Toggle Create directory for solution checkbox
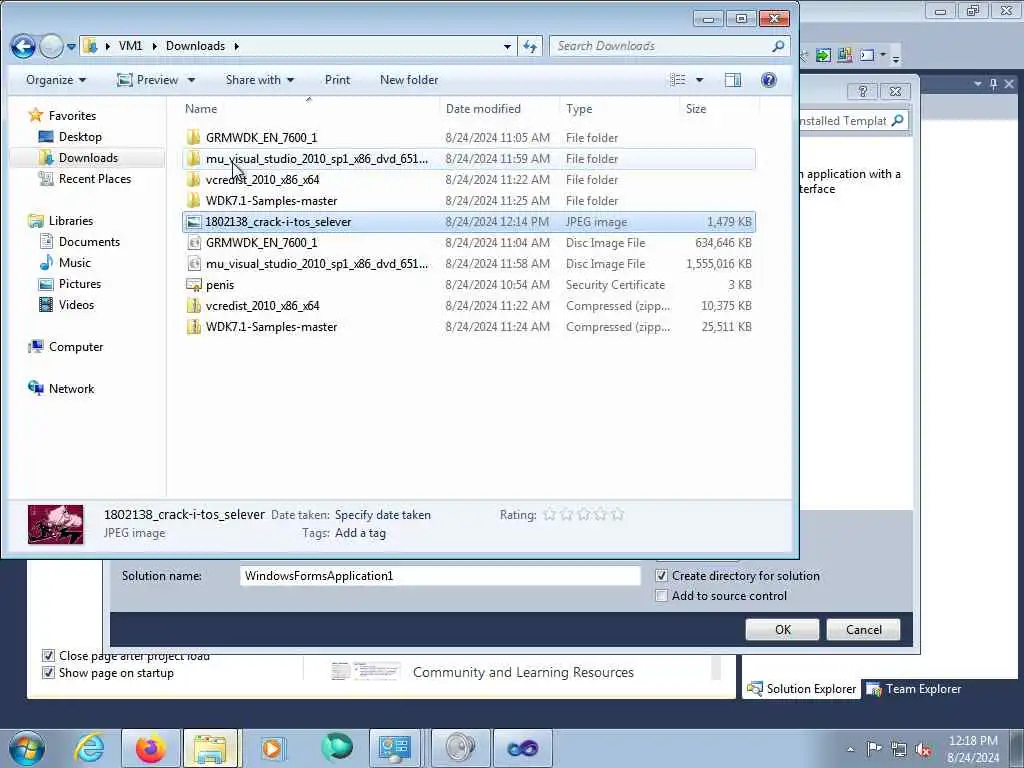 662,576
